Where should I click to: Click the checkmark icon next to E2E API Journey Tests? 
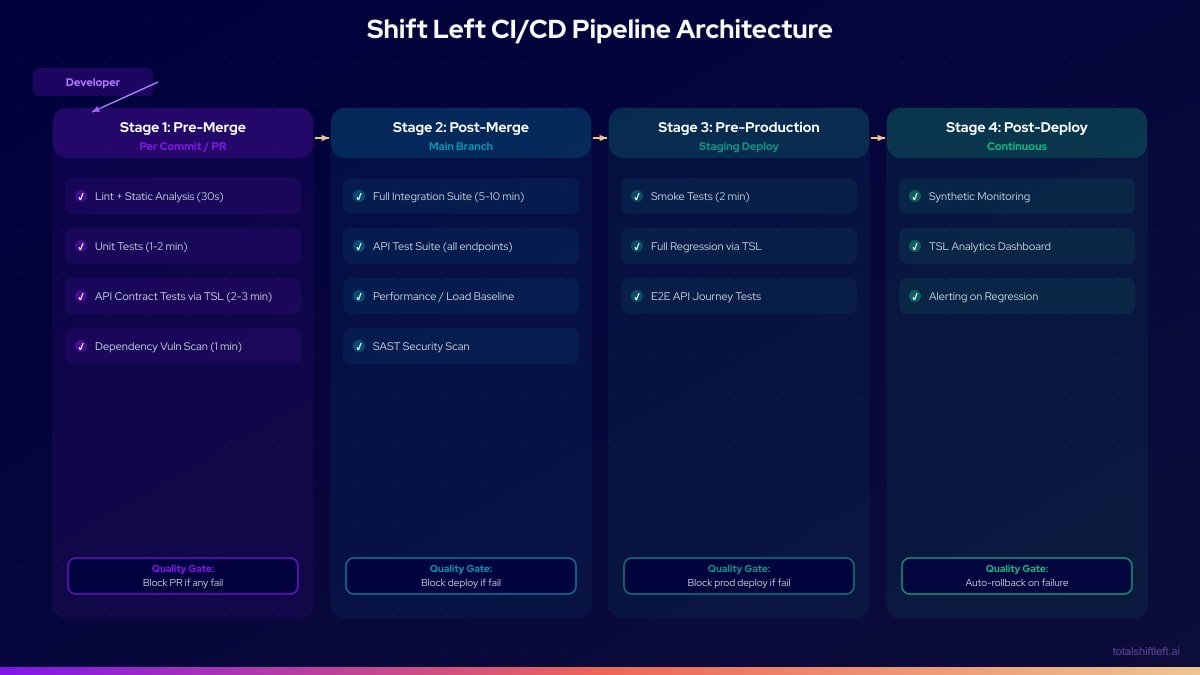pos(637,296)
